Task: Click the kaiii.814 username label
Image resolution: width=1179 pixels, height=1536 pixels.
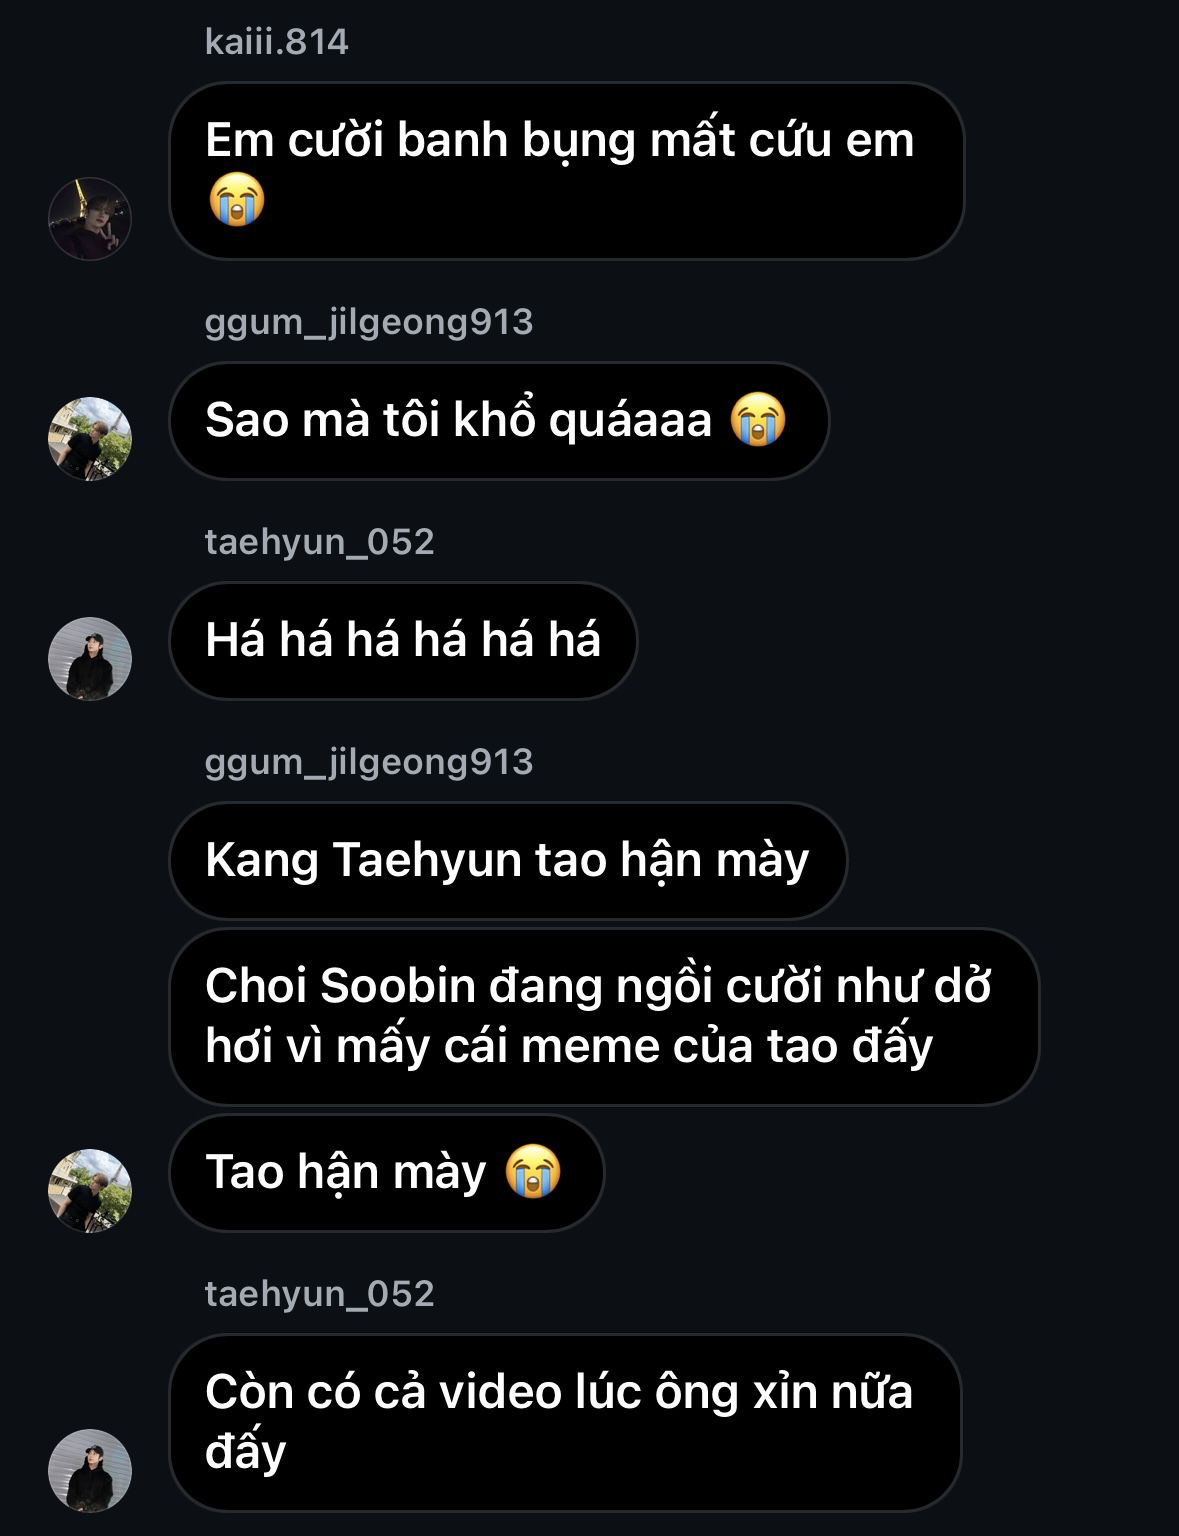Action: pos(276,42)
